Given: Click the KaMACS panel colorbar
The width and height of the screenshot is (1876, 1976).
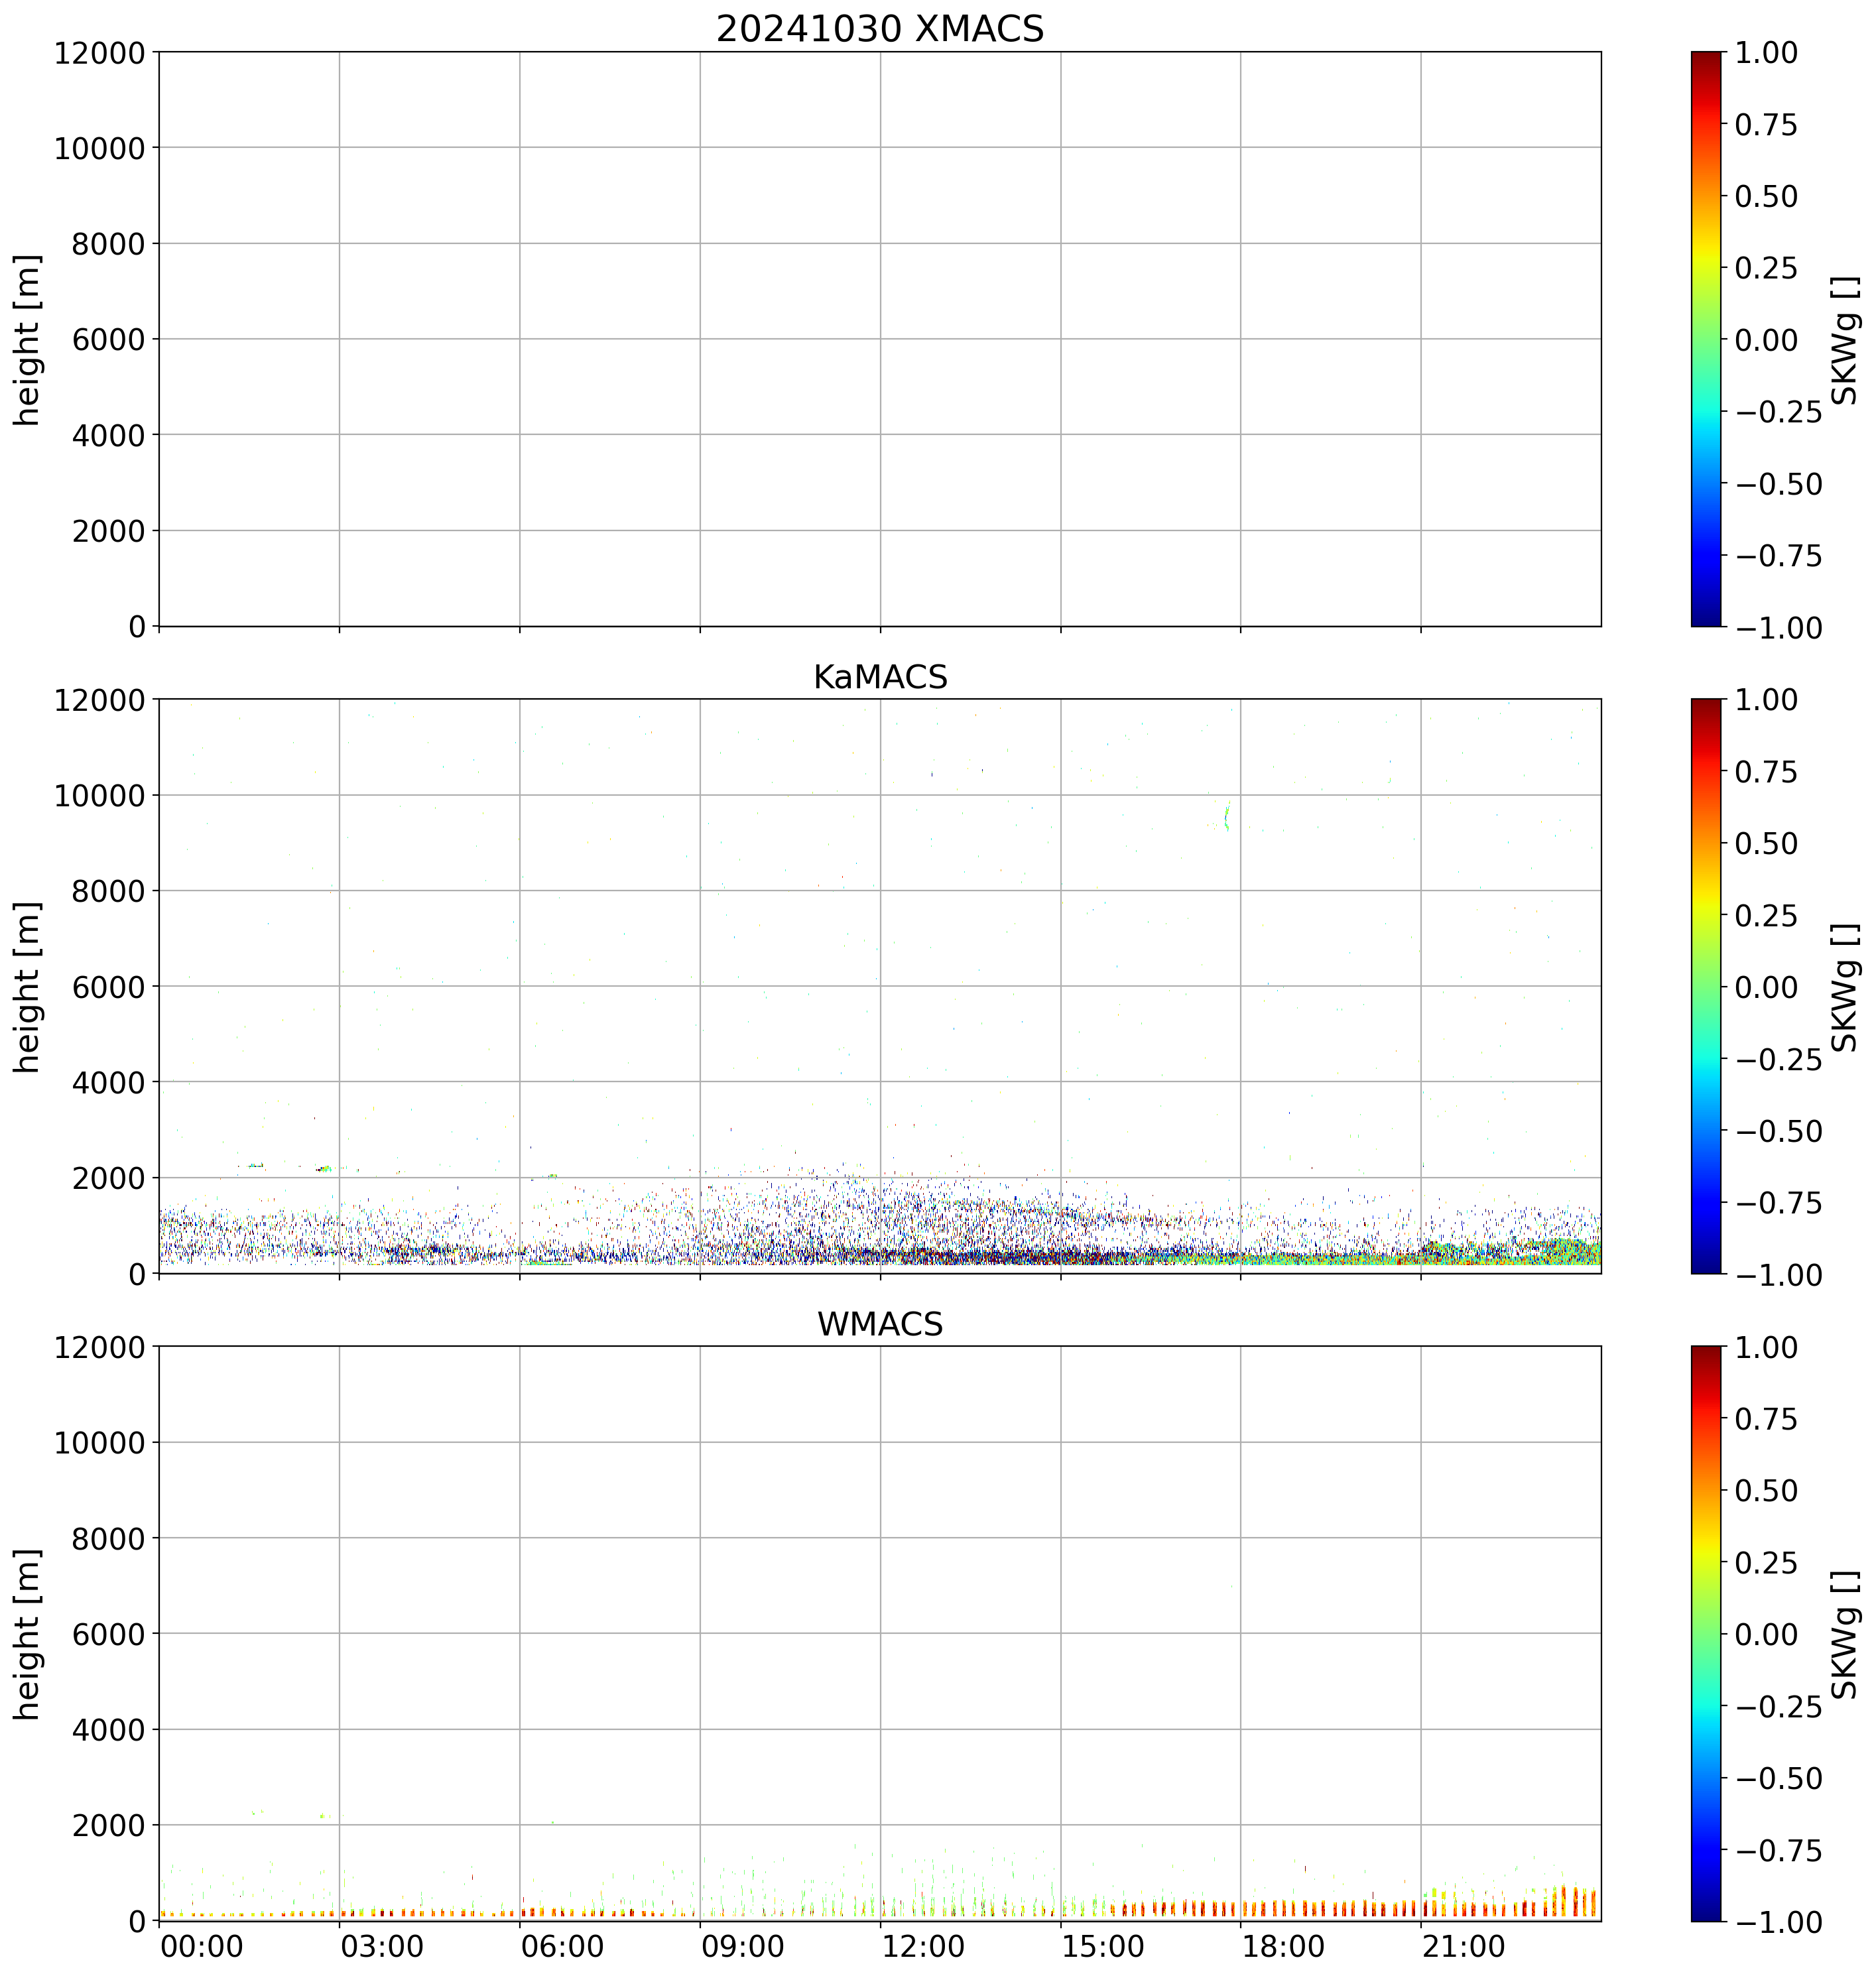Looking at the screenshot, I should [1706, 986].
